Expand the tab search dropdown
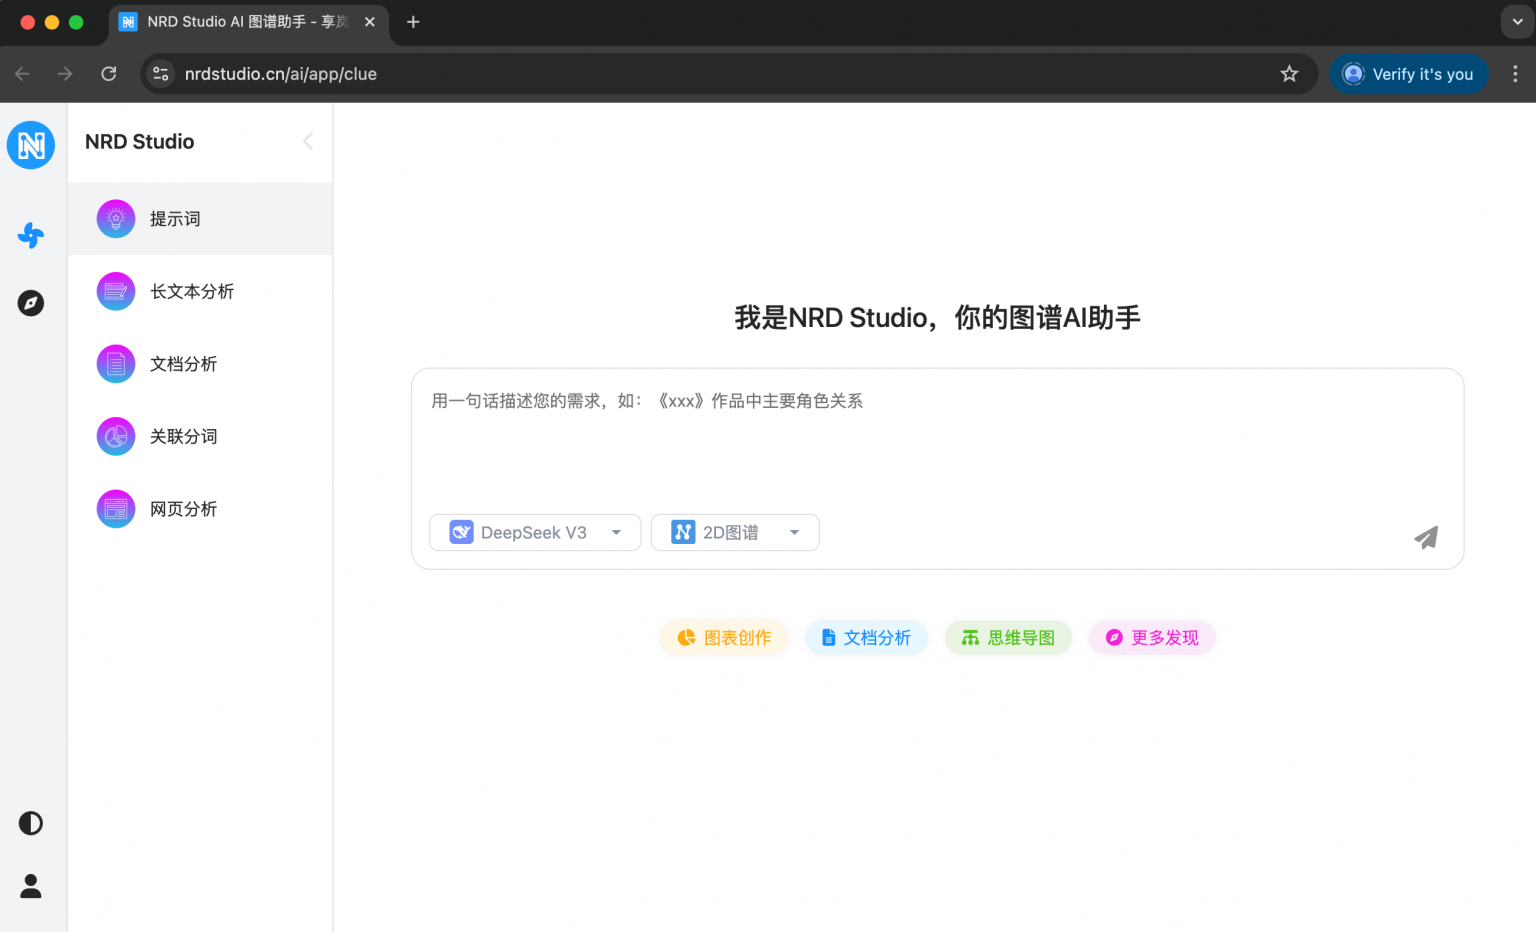The image size is (1536, 932). coord(1517,22)
